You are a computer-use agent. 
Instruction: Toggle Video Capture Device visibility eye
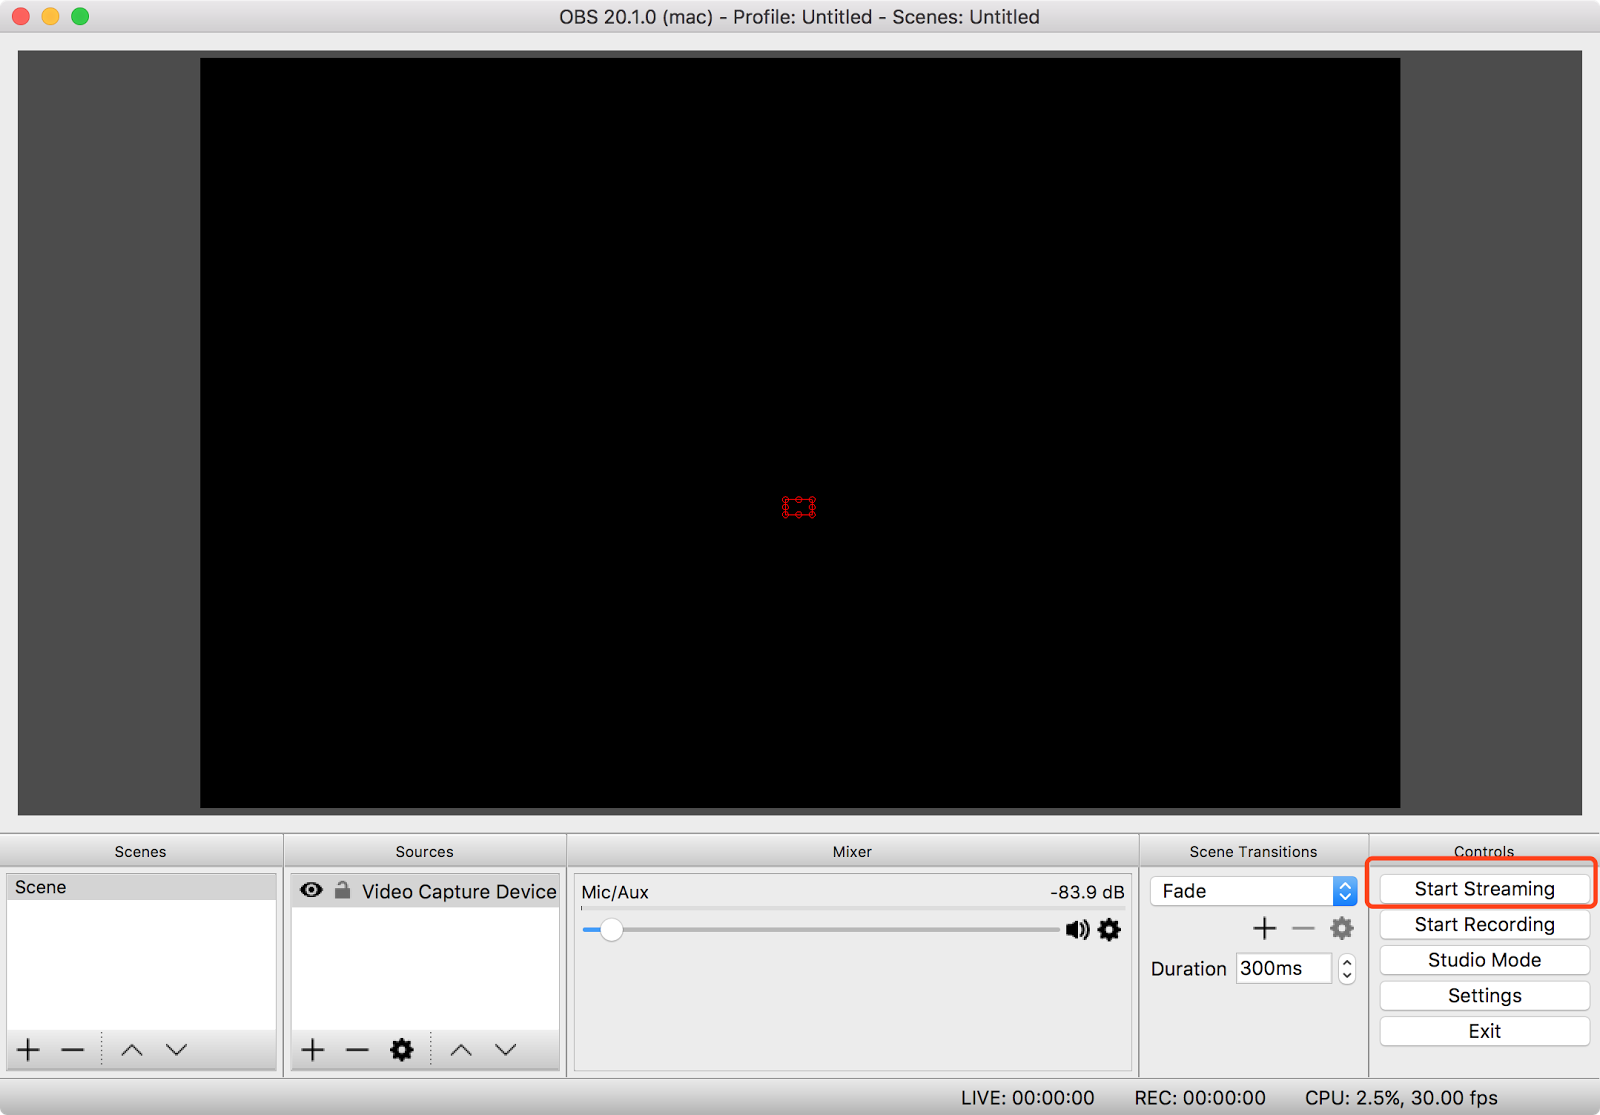(x=311, y=890)
